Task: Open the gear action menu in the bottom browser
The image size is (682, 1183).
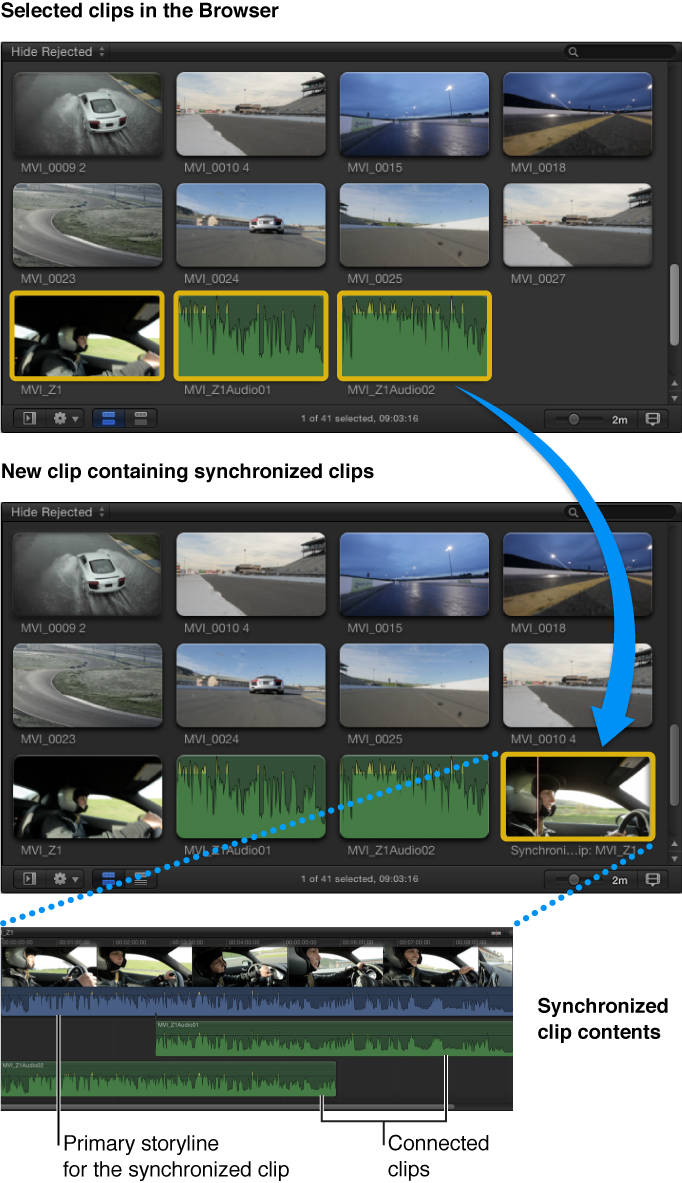Action: click(65, 879)
